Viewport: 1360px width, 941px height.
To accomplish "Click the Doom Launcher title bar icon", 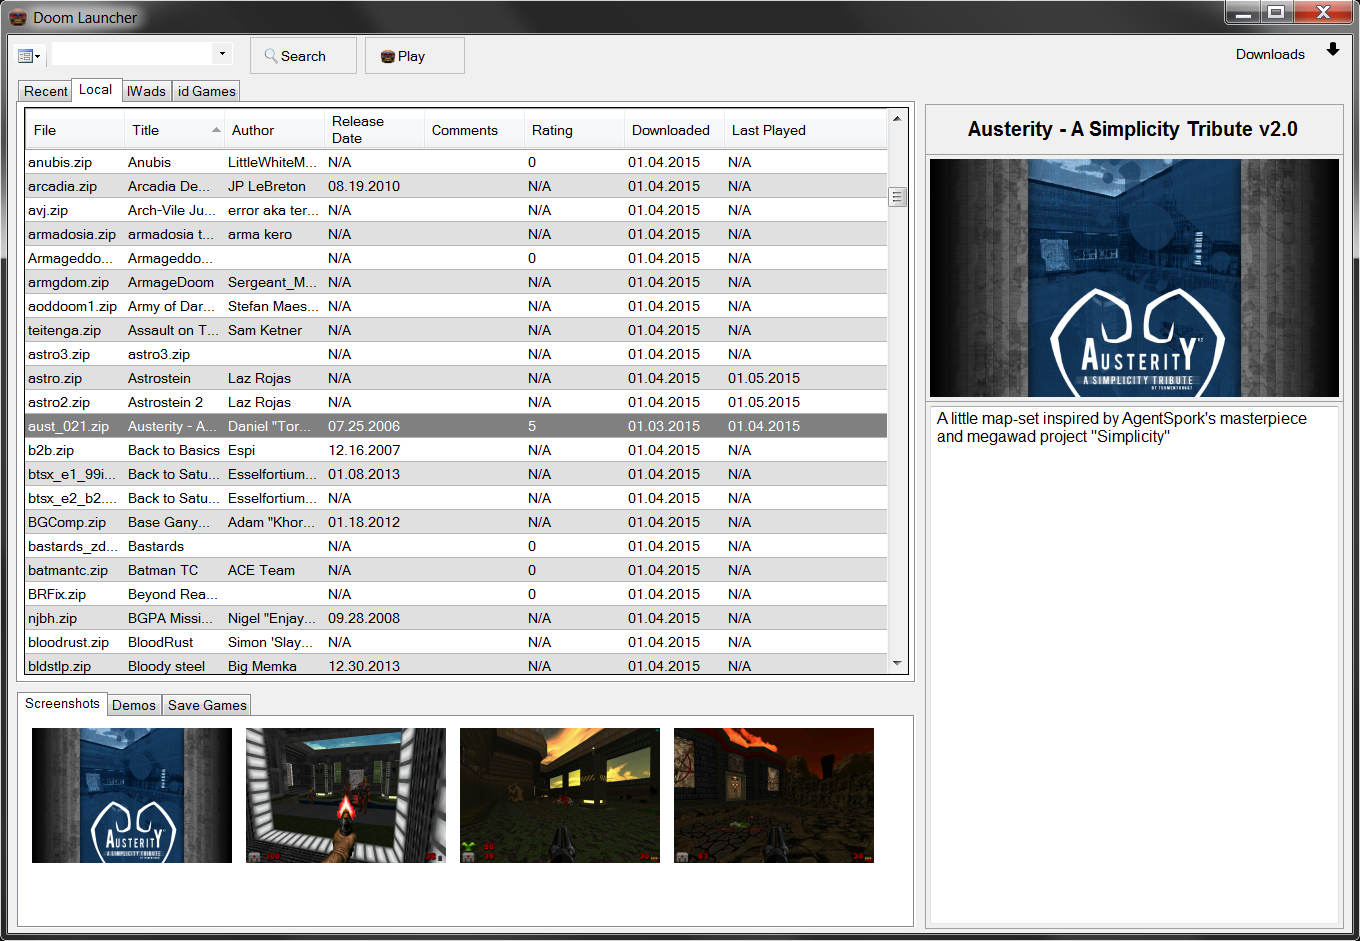I will coord(17,17).
